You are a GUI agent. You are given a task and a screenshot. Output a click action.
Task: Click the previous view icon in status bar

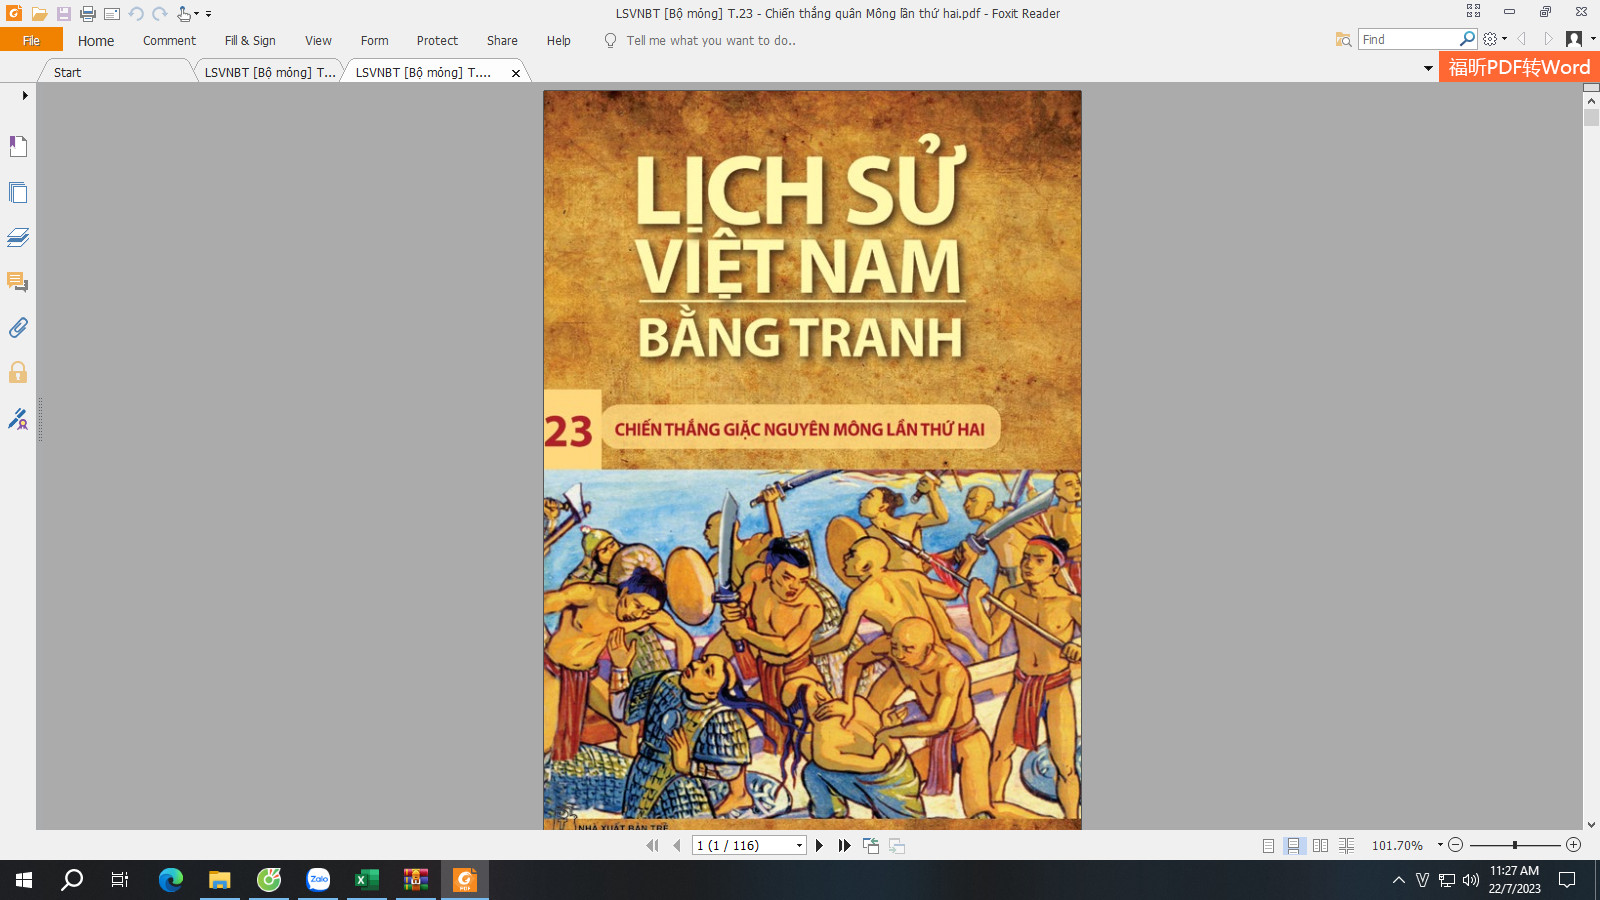coord(871,845)
